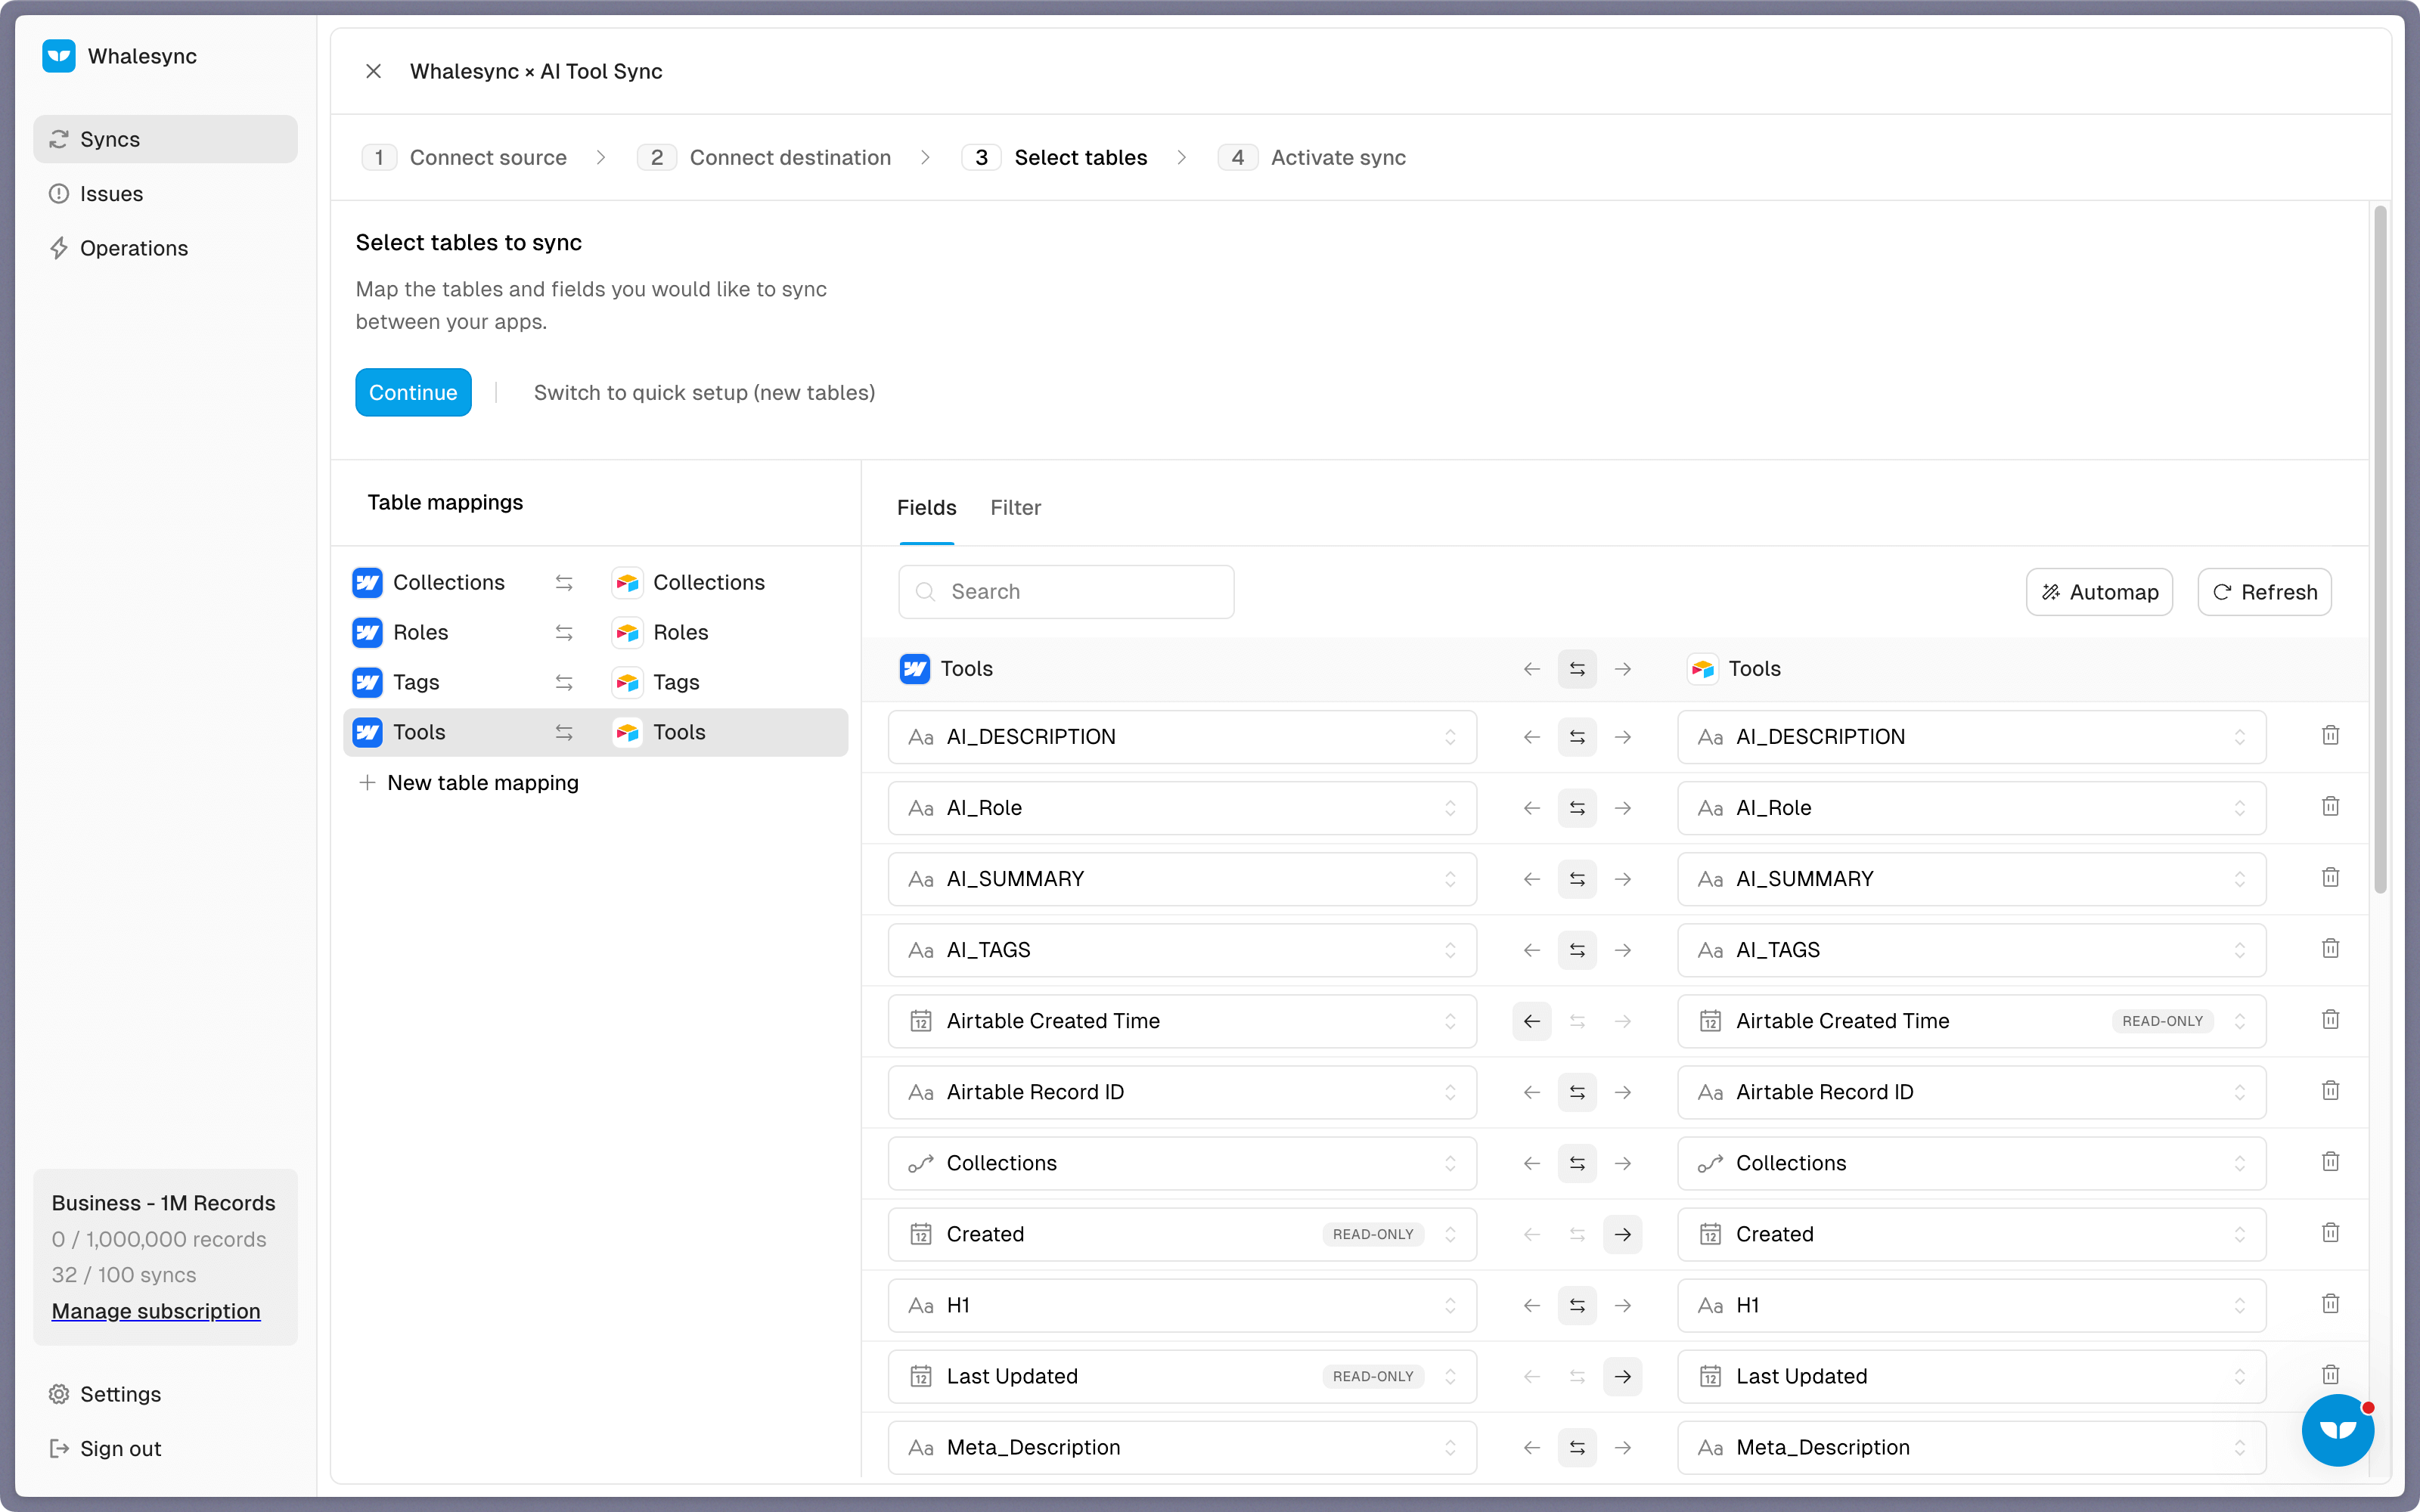Toggle two-way sync for Meta_Description
Screen dimensions: 2420x1512
[x=1577, y=1447]
